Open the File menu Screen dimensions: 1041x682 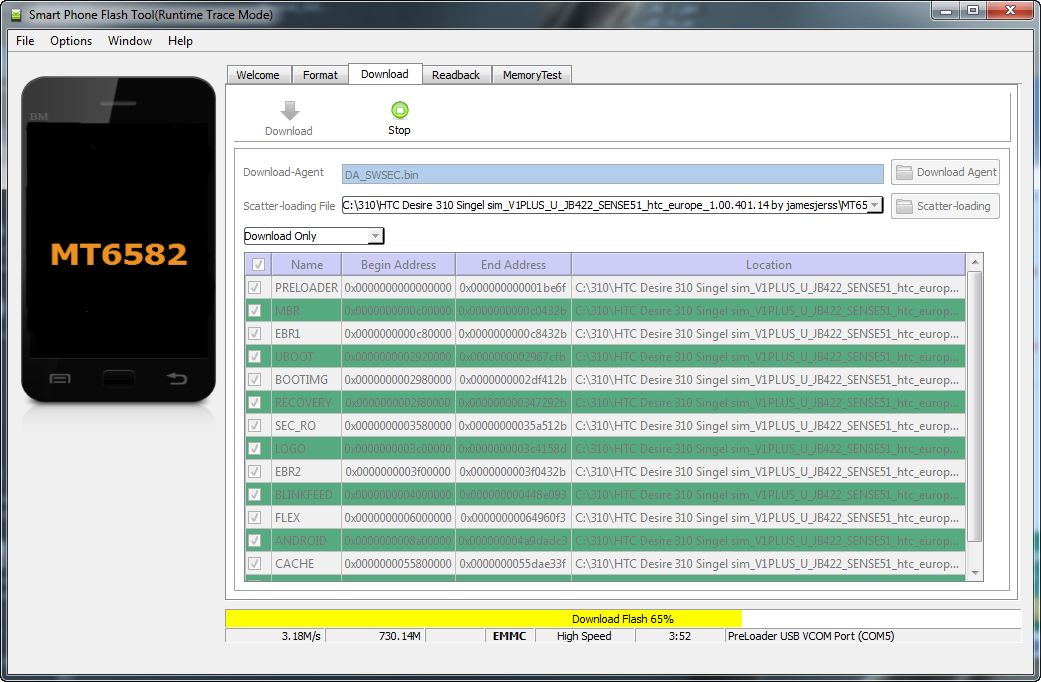[25, 41]
